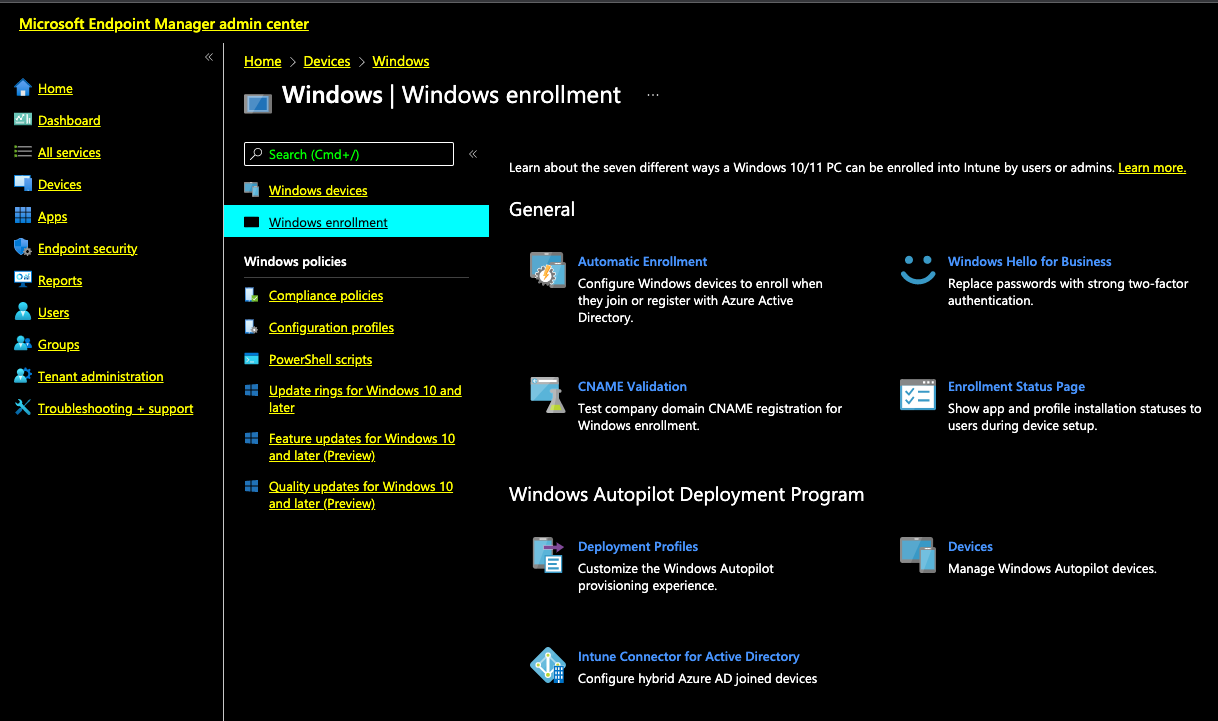Open Dashboard in the sidebar
This screenshot has width=1218, height=721.
[x=69, y=120]
